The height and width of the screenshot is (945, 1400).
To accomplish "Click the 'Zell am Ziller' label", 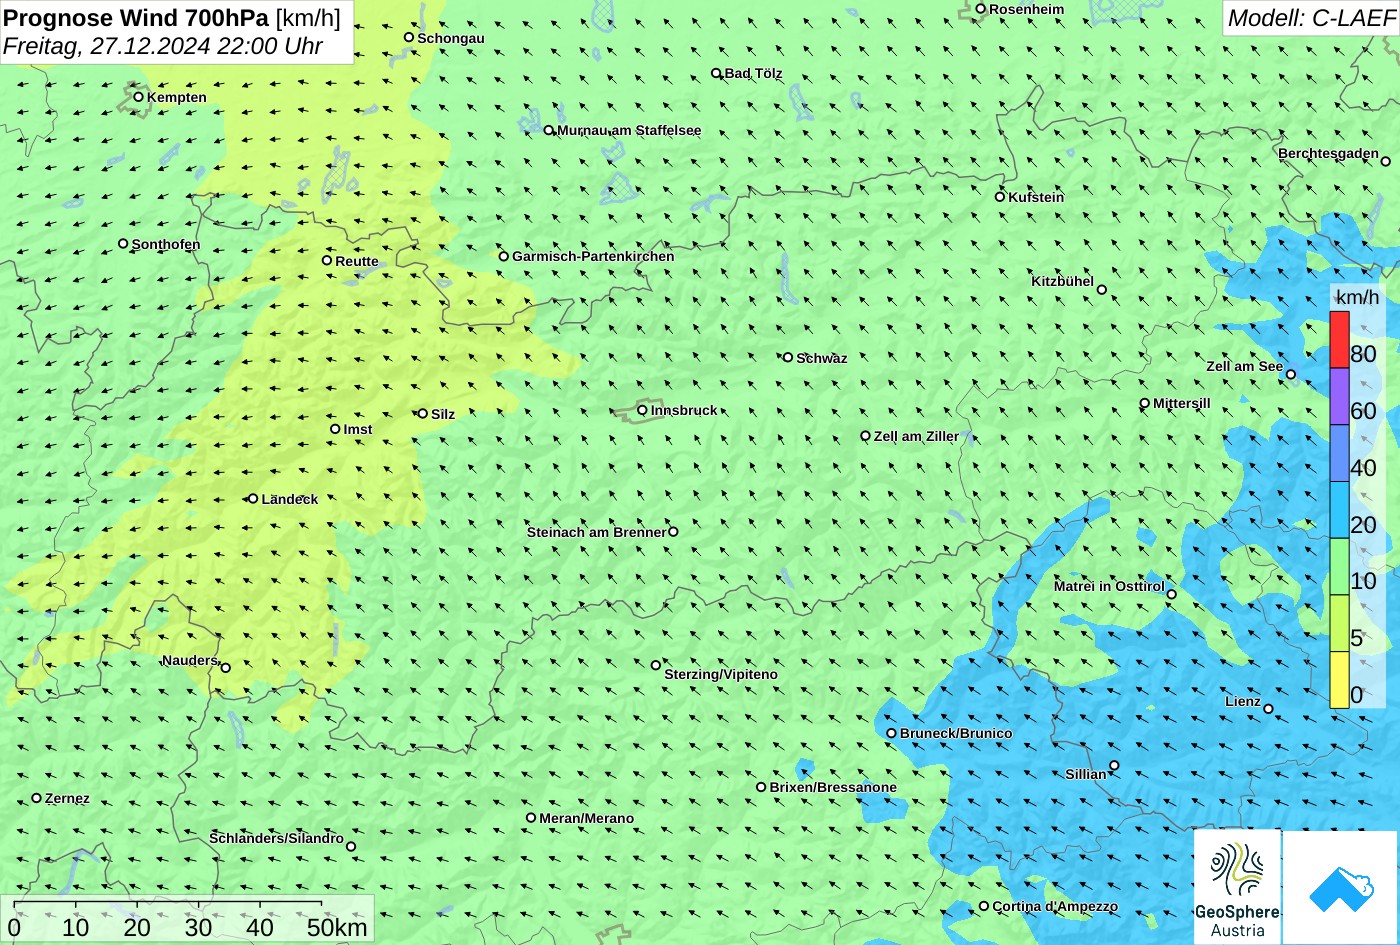I will point(916,436).
